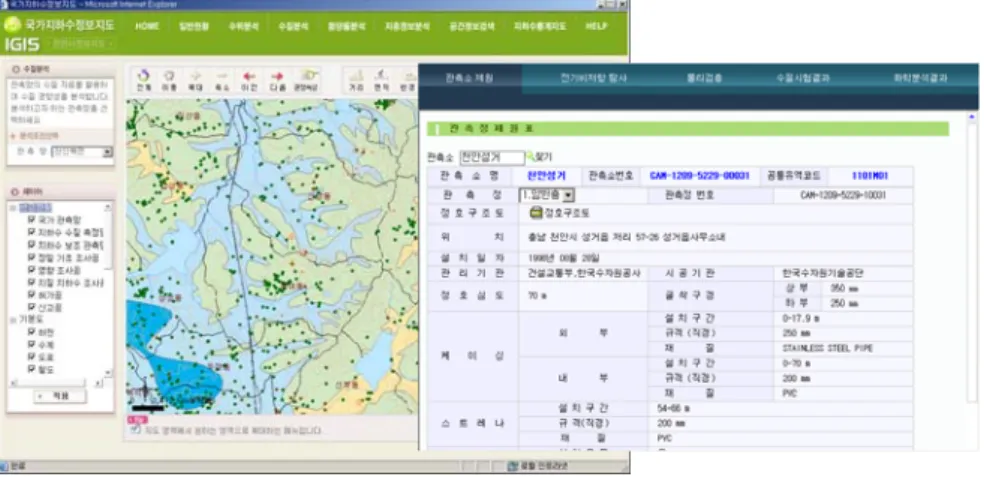
Task: Open the HOME menu
Action: [x=147, y=26]
